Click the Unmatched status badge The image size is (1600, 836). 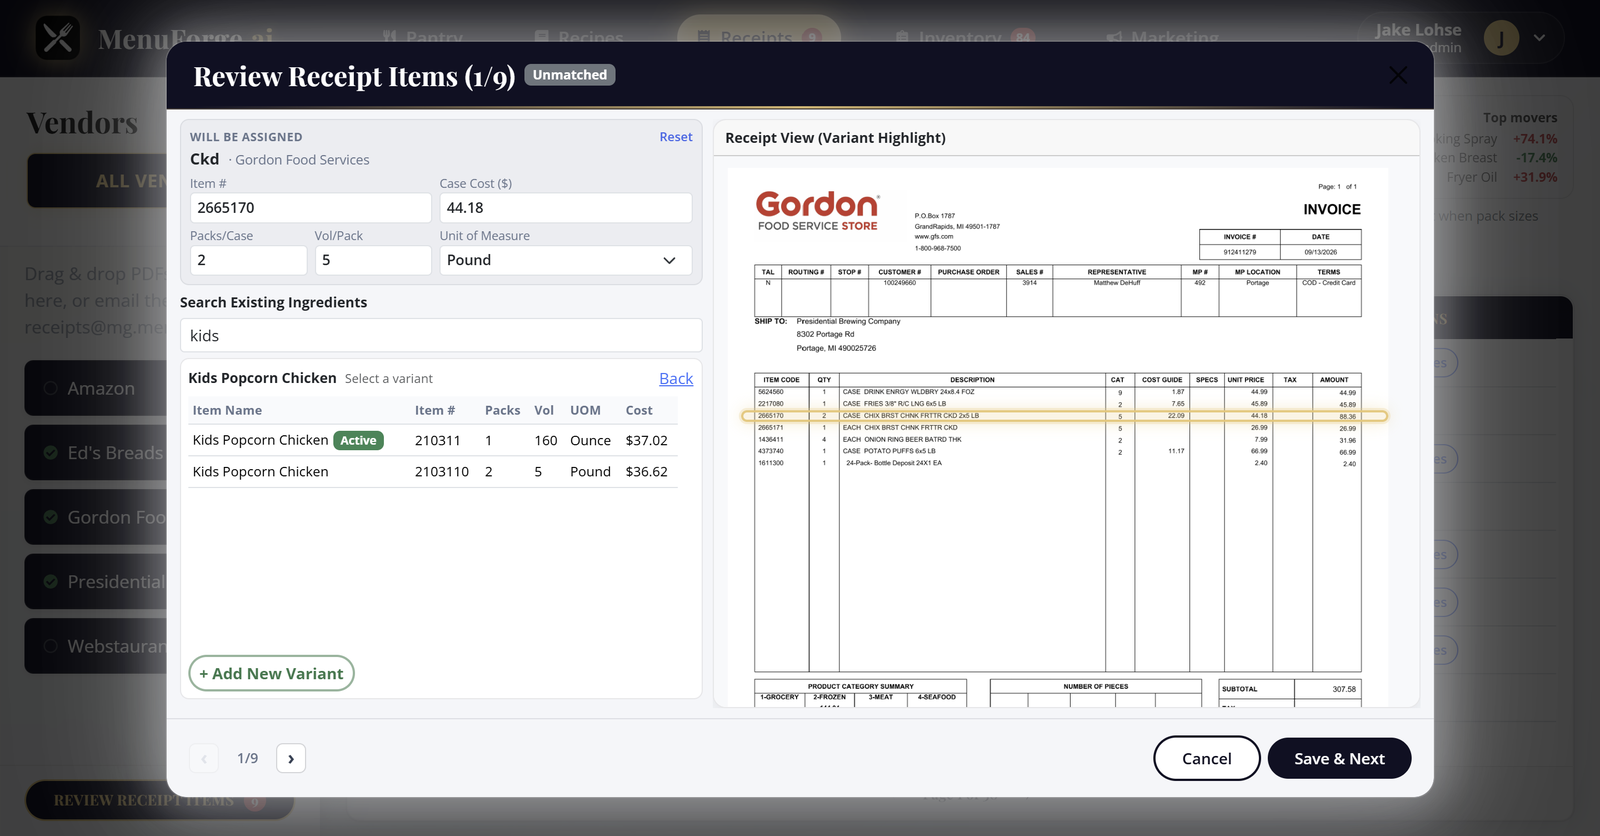[x=570, y=75]
